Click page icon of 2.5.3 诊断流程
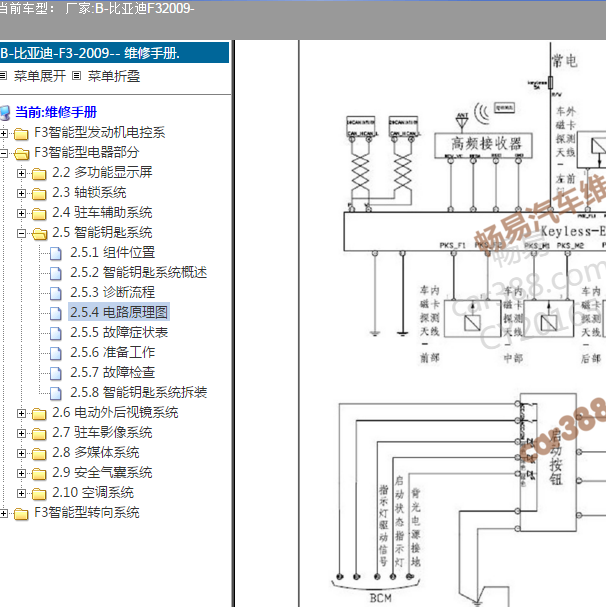 point(56,293)
